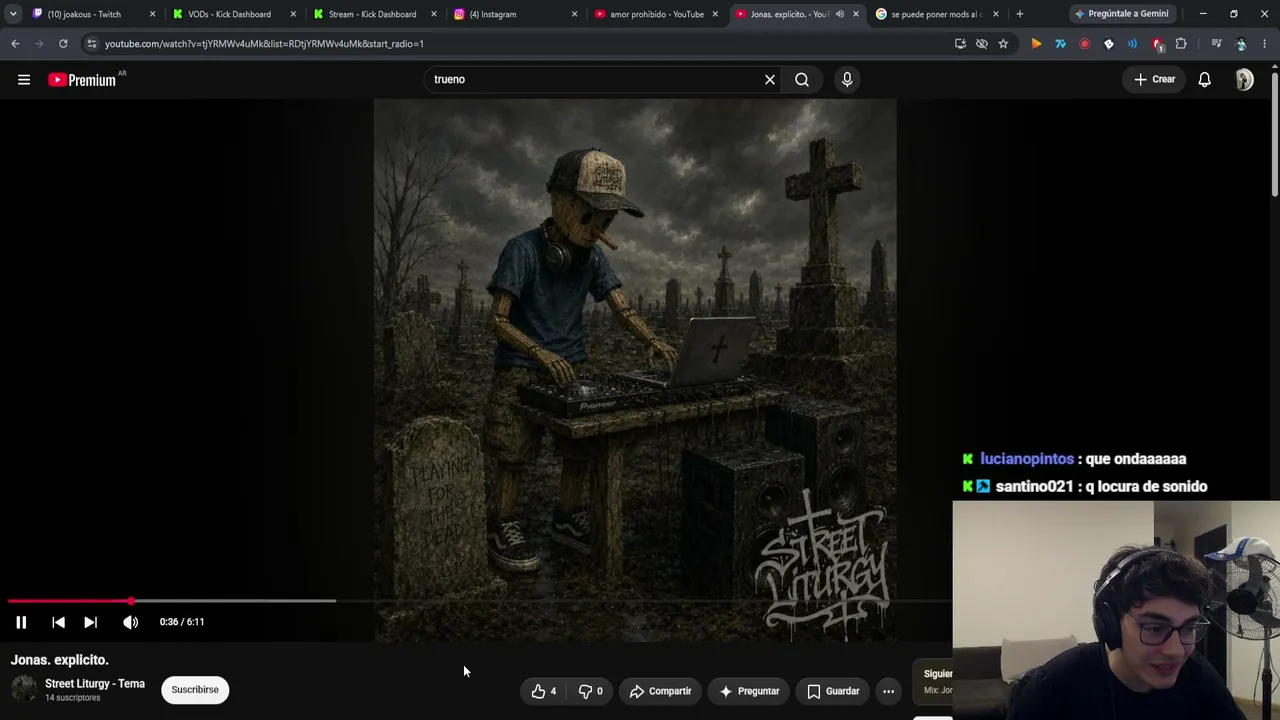Subscribe with Suscribirse button
Viewport: 1280px width, 720px height.
(x=195, y=690)
